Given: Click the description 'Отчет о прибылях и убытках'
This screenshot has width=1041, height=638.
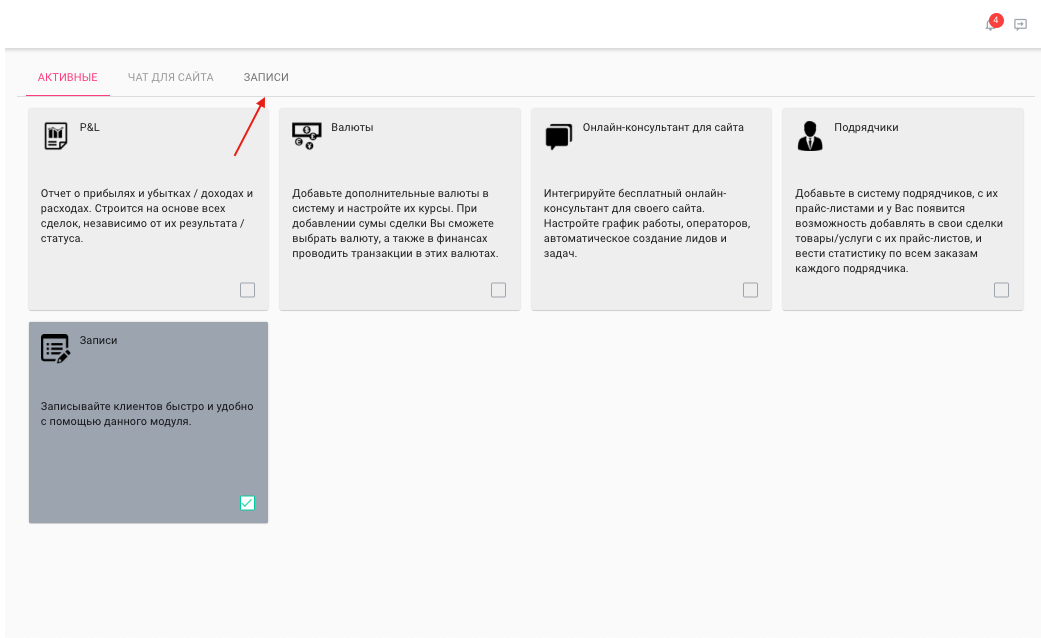Looking at the screenshot, I should coord(147,216).
